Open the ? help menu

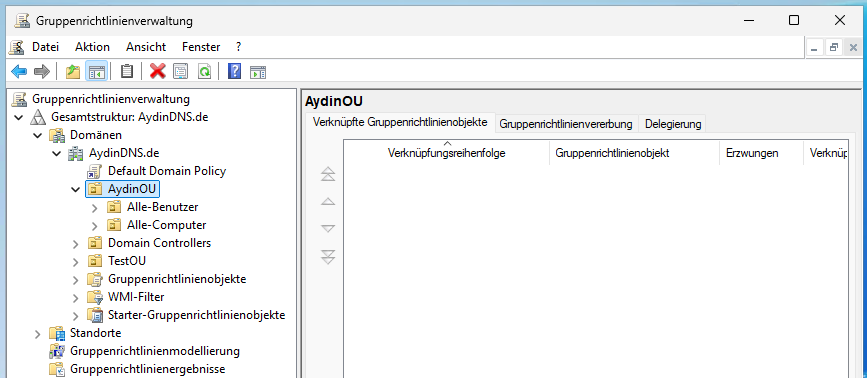coord(238,47)
